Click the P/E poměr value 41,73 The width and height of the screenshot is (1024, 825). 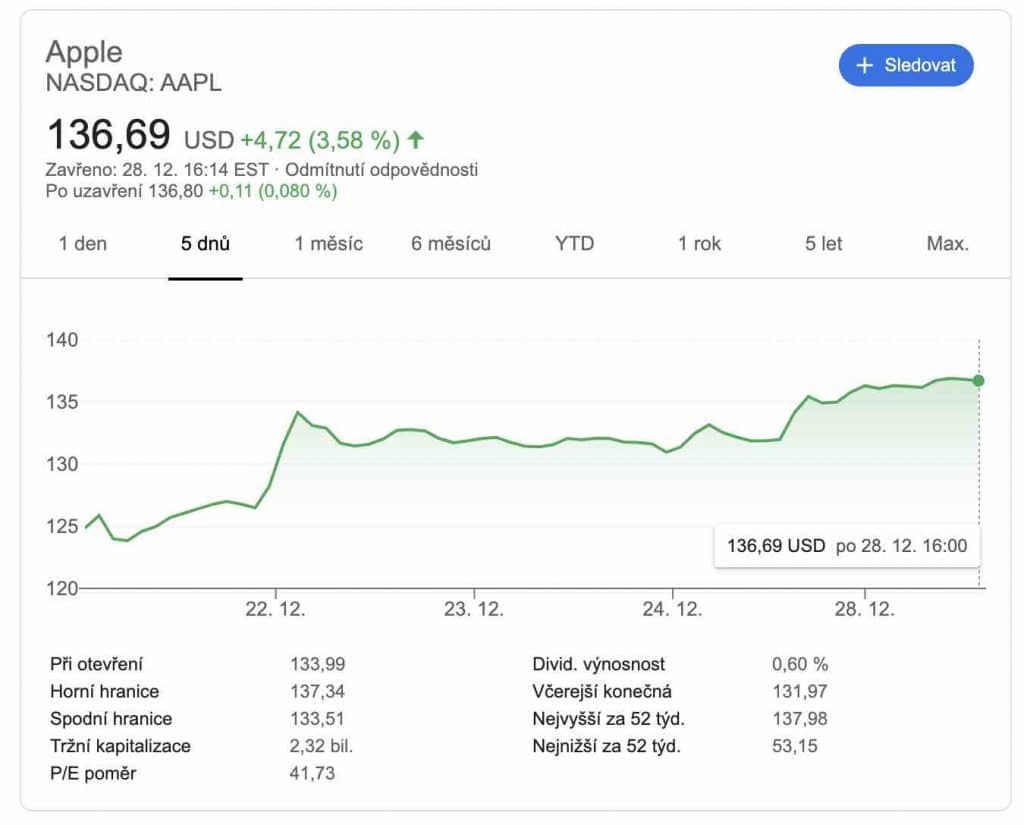click(313, 773)
